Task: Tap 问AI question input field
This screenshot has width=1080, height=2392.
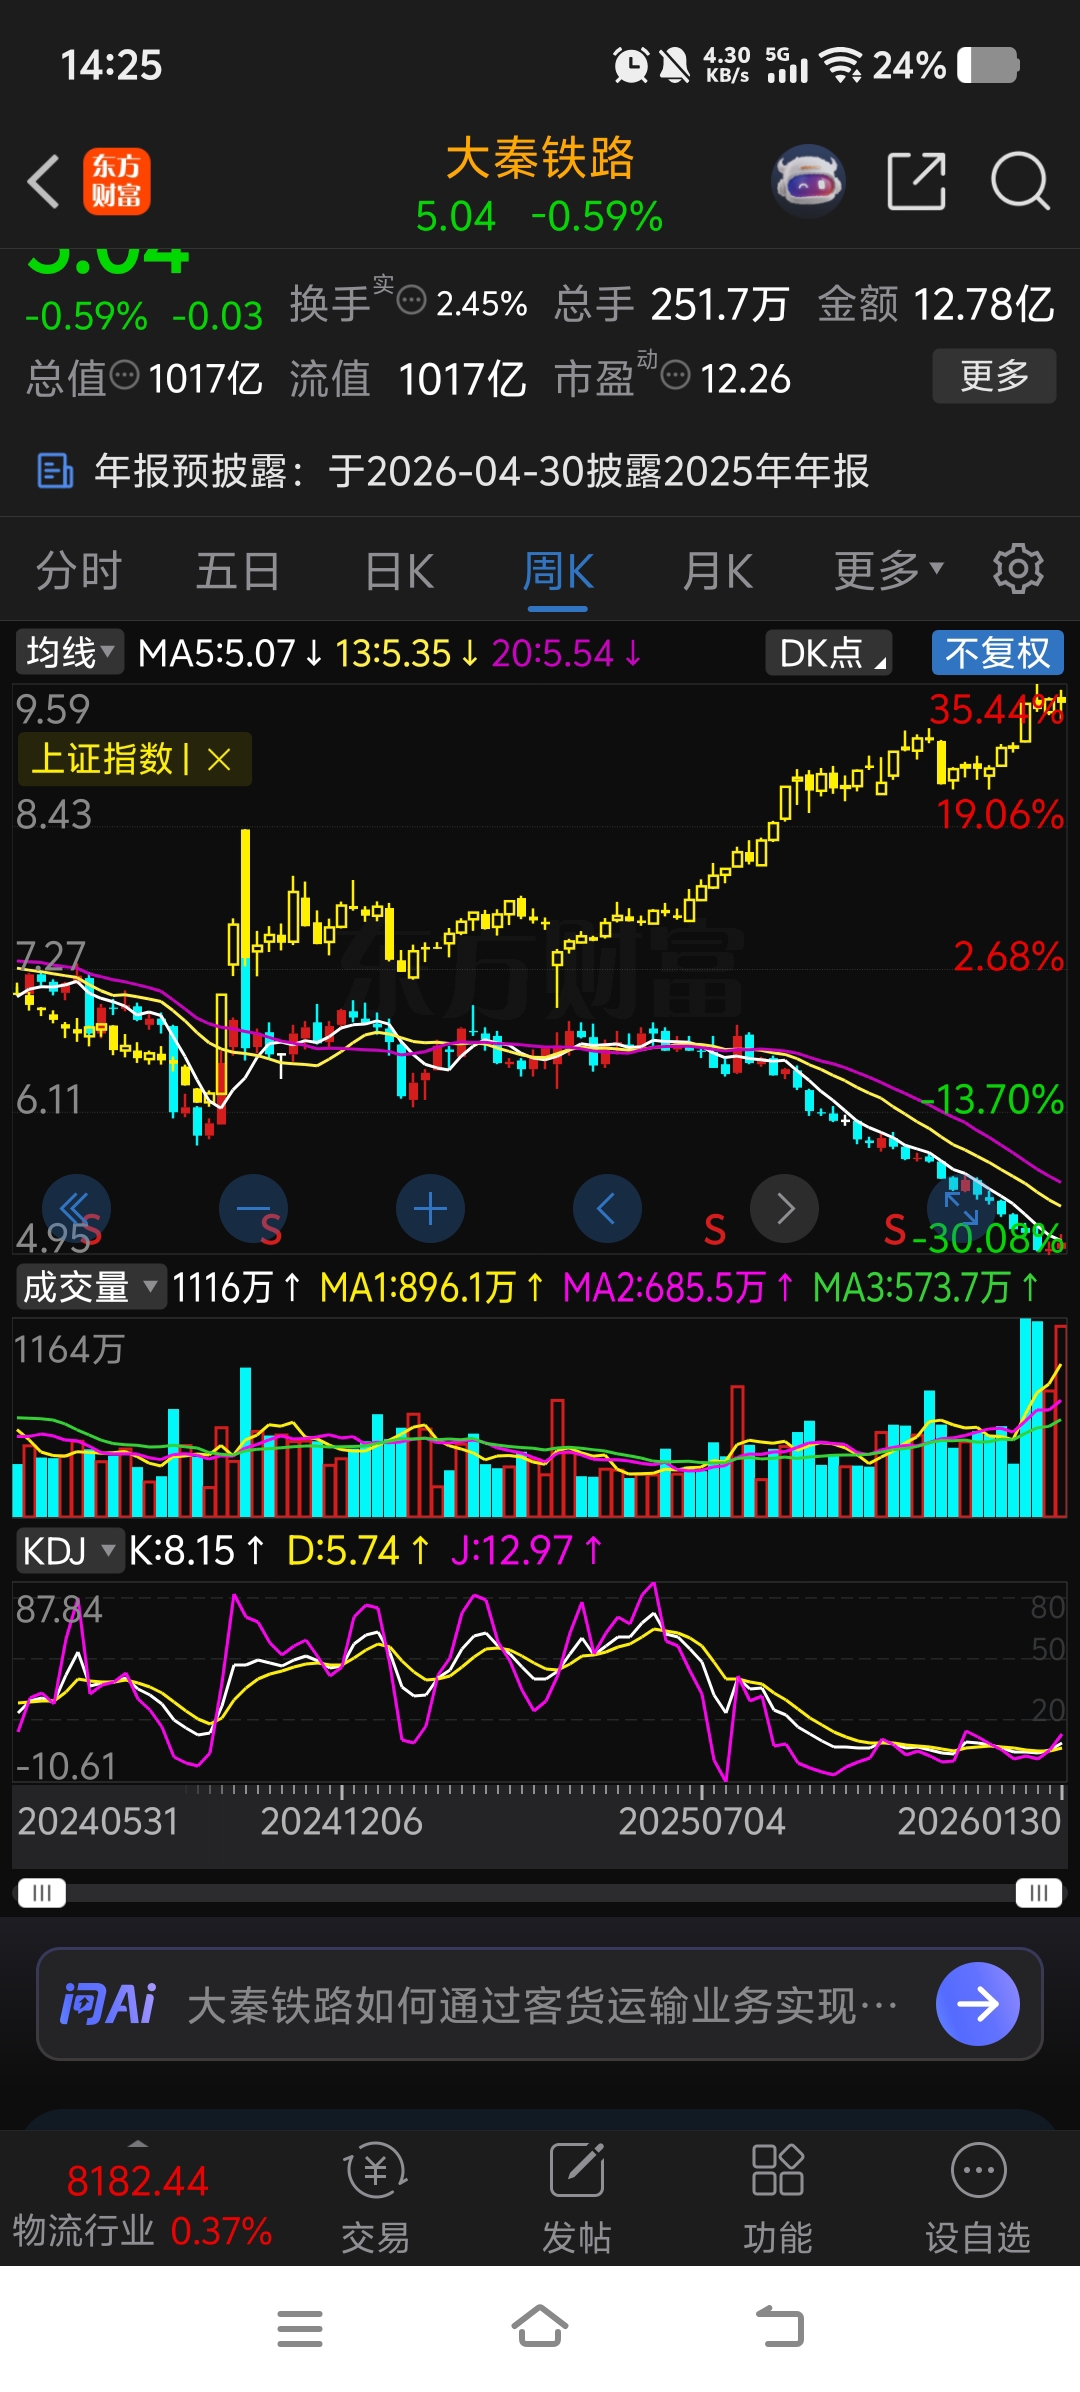Action: (x=540, y=2004)
